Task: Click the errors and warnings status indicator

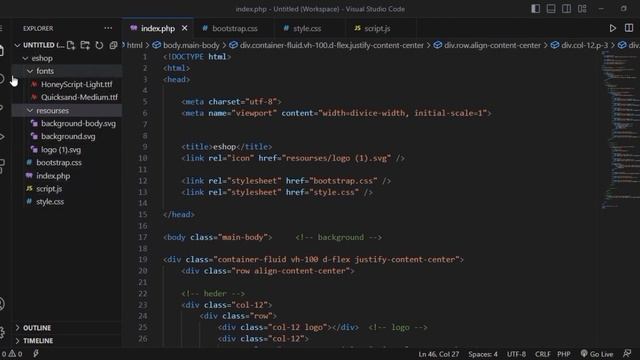Action: (x=12, y=354)
